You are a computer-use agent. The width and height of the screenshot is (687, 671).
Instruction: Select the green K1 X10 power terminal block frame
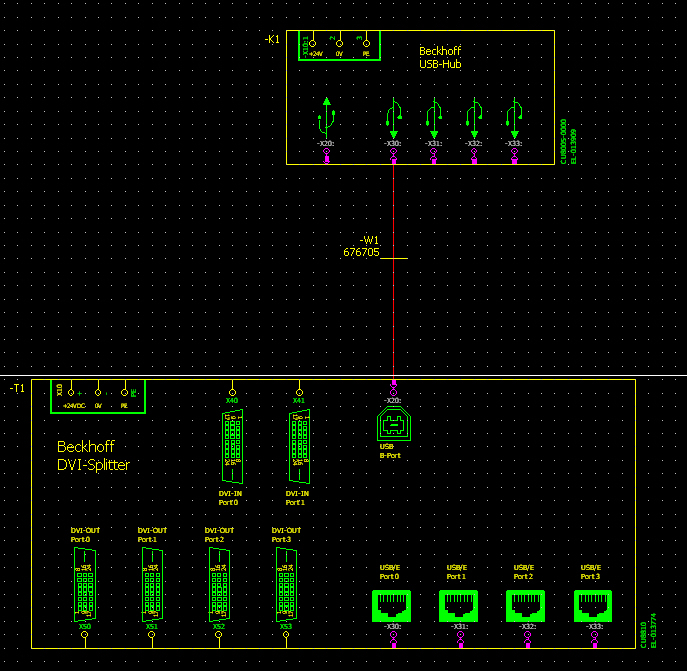pyautogui.click(x=339, y=45)
